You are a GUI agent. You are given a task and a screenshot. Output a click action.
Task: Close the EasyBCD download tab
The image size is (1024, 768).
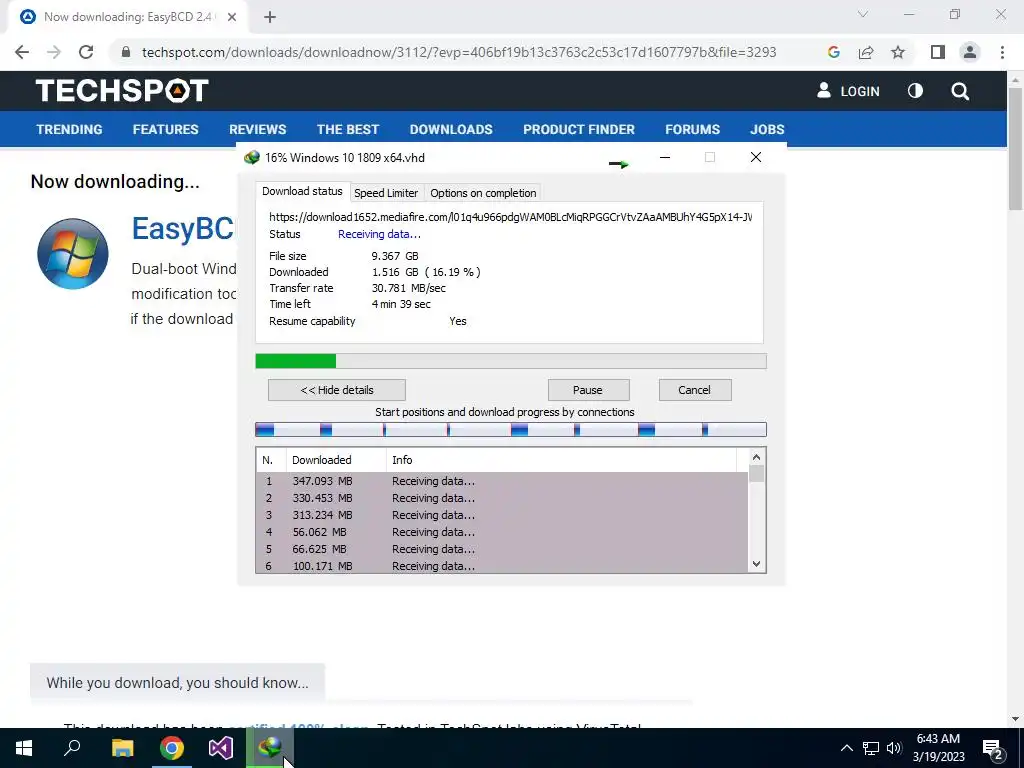point(232,17)
